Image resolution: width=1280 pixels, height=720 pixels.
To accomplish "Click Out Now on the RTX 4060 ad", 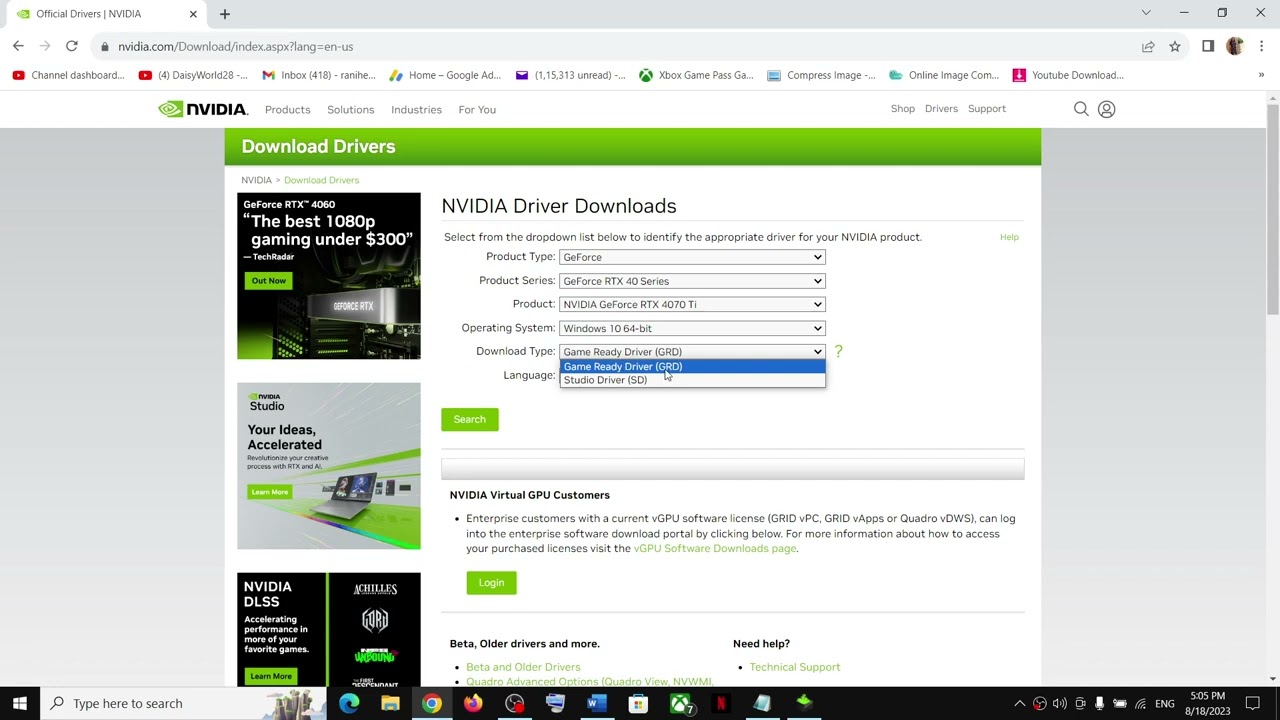I will pyautogui.click(x=269, y=281).
